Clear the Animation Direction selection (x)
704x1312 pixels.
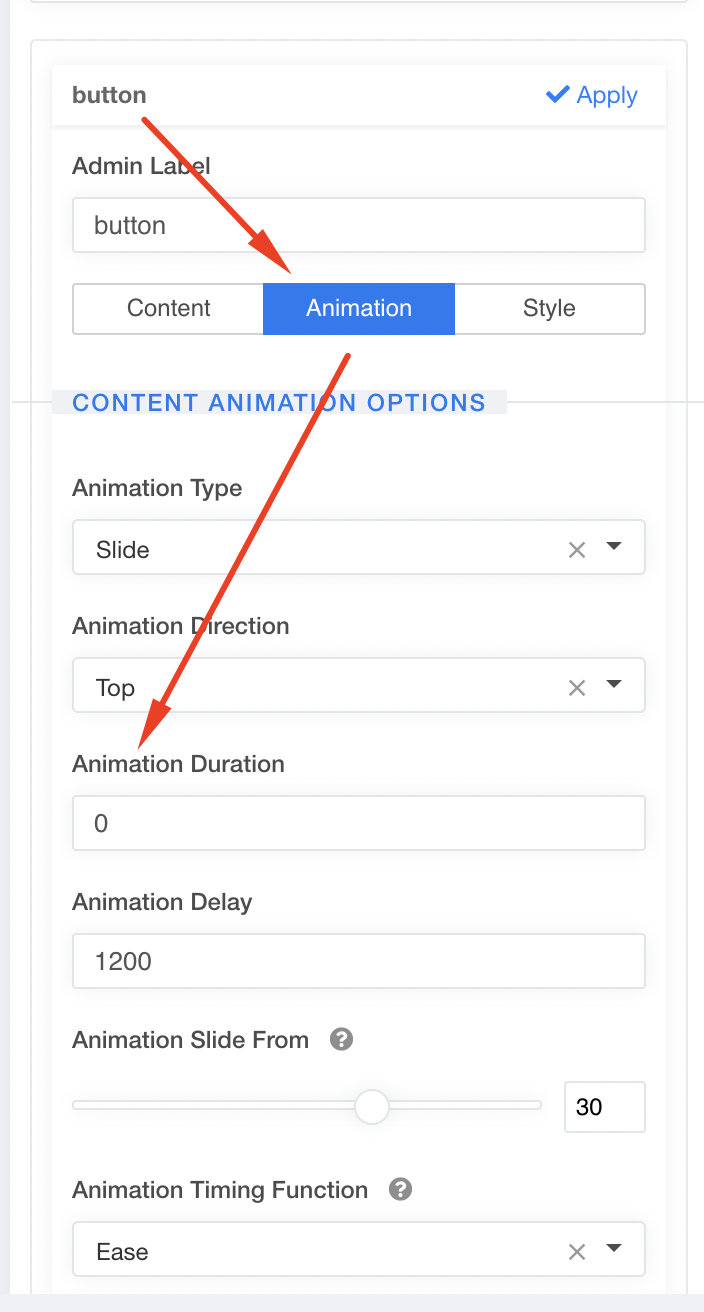coord(577,687)
